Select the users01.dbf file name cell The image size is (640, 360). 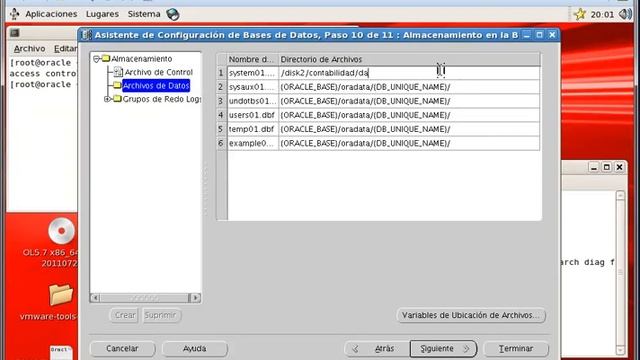click(253, 115)
